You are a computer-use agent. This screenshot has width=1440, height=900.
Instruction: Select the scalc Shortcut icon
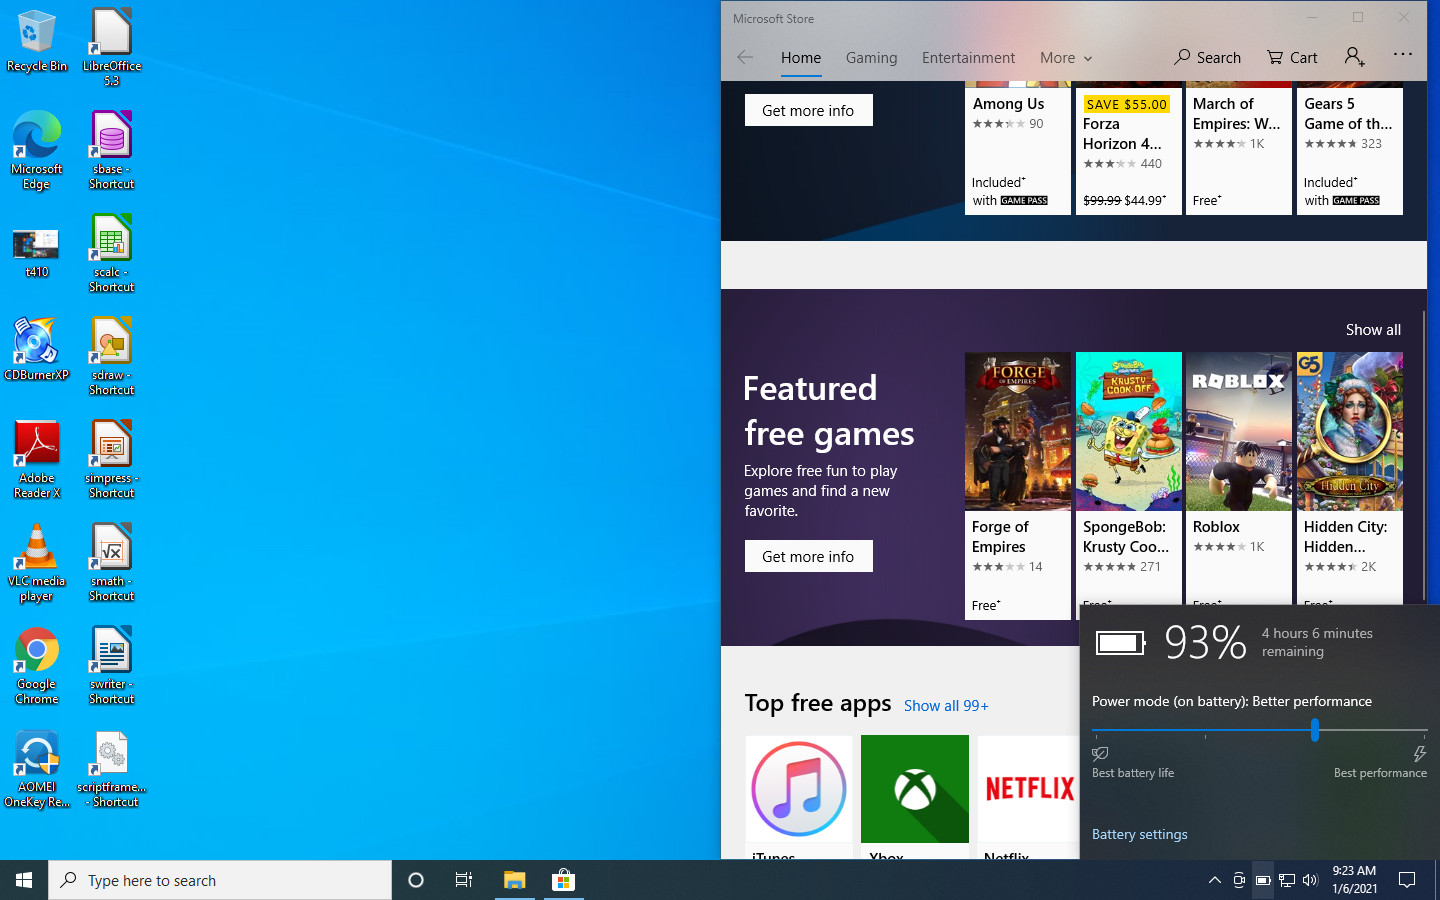tap(111, 254)
